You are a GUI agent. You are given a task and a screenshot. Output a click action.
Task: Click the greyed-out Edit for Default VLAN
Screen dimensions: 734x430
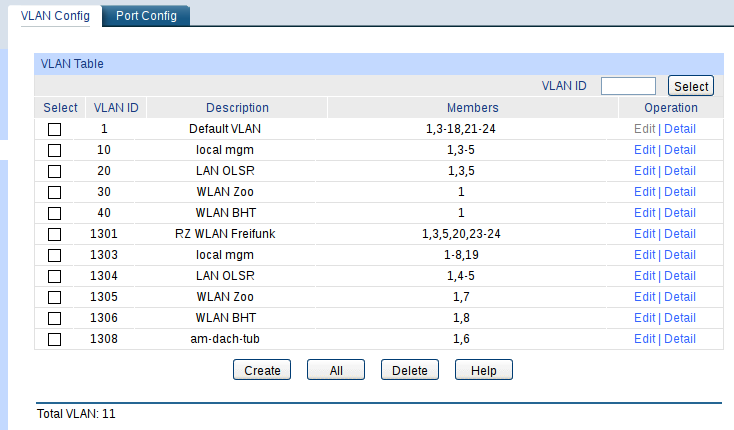coord(645,129)
